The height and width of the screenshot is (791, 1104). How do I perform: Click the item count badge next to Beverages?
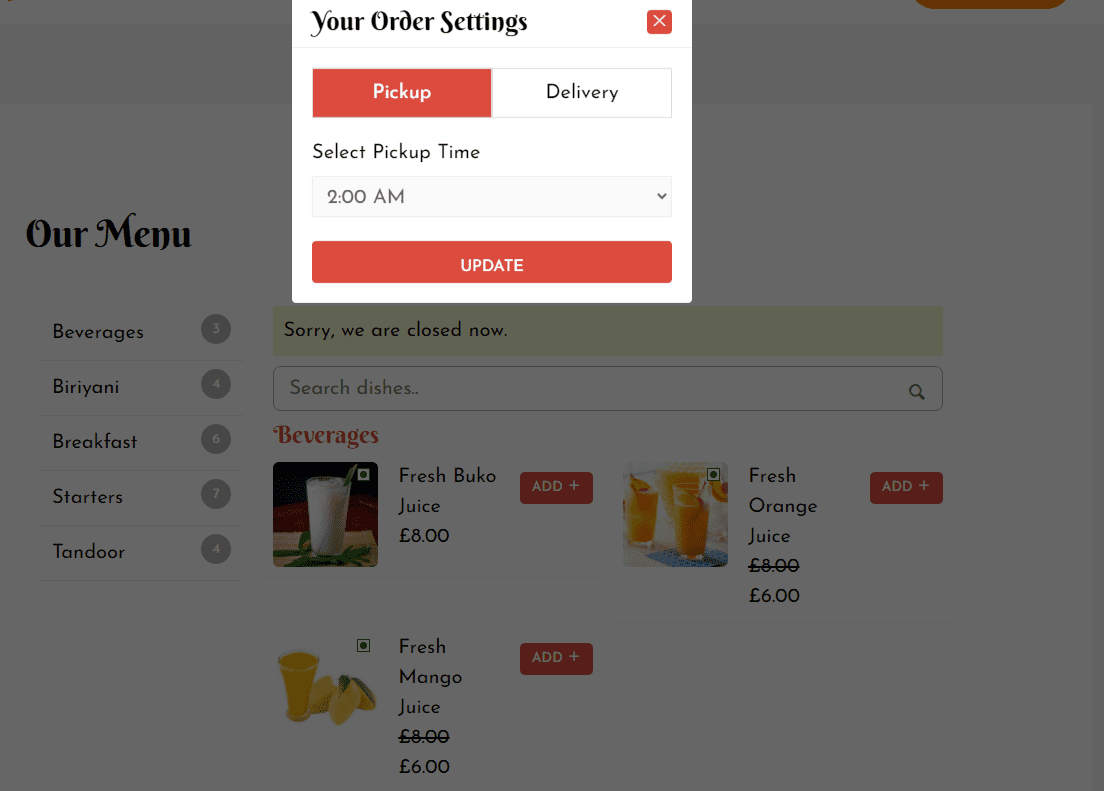pyautogui.click(x=216, y=329)
